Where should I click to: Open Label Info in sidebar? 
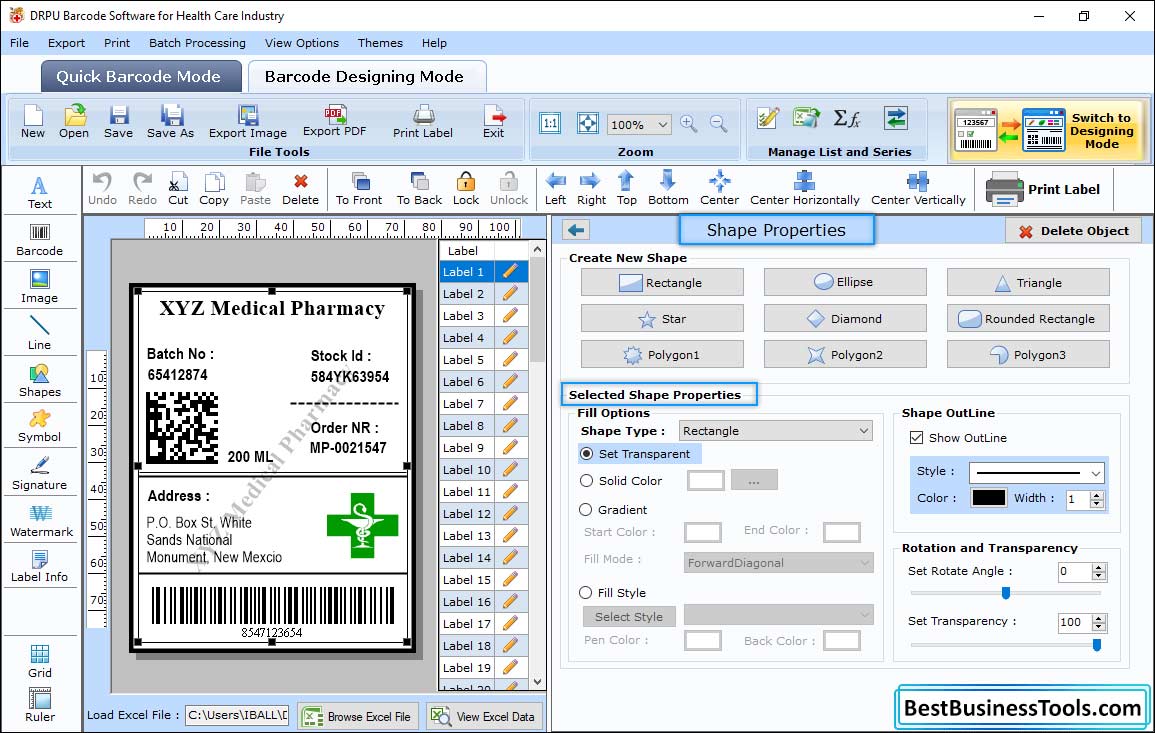(x=39, y=567)
